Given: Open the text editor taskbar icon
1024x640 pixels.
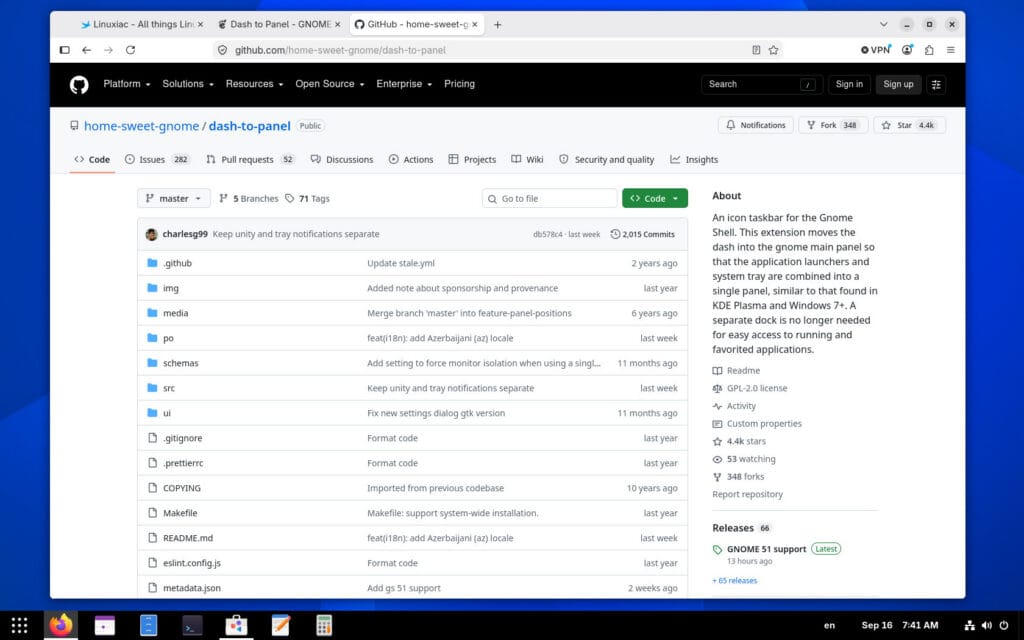Looking at the screenshot, I should 280,625.
